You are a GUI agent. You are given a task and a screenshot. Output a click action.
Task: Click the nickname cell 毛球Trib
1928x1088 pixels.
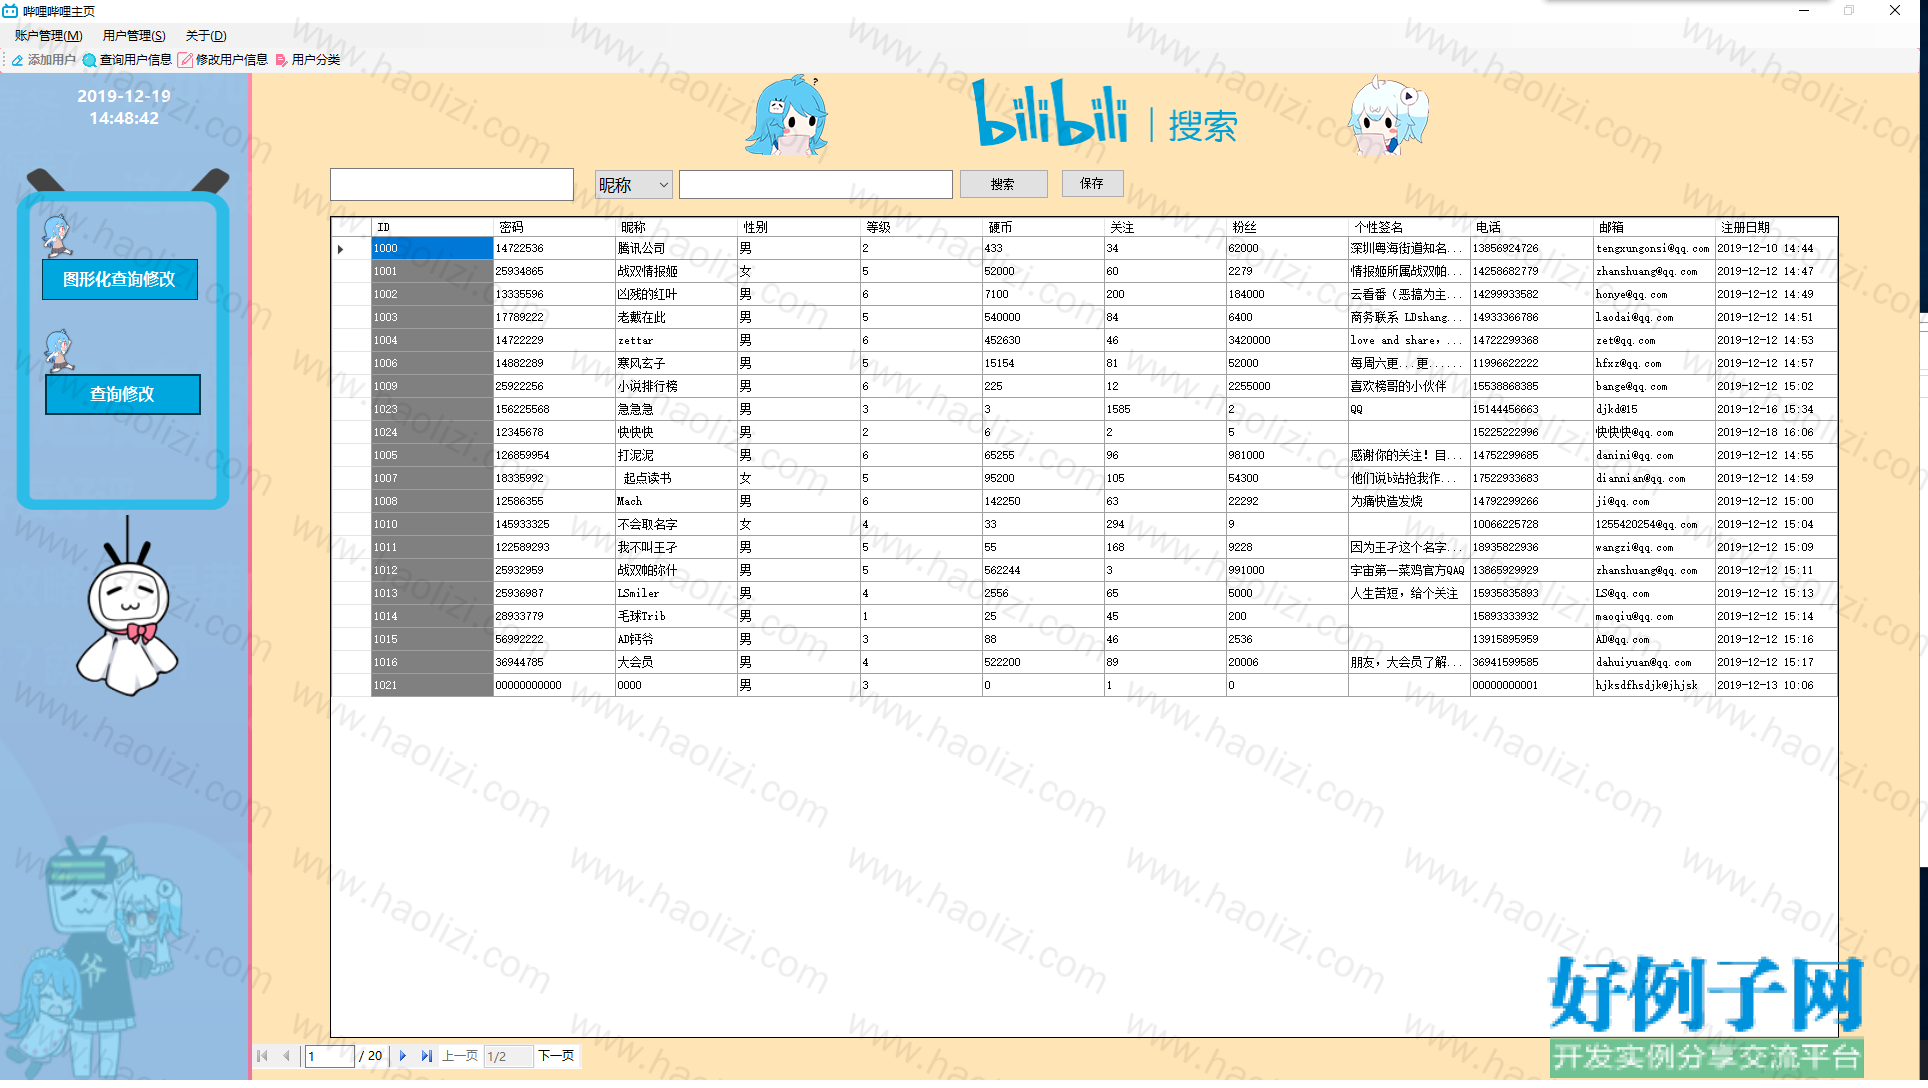coord(676,617)
